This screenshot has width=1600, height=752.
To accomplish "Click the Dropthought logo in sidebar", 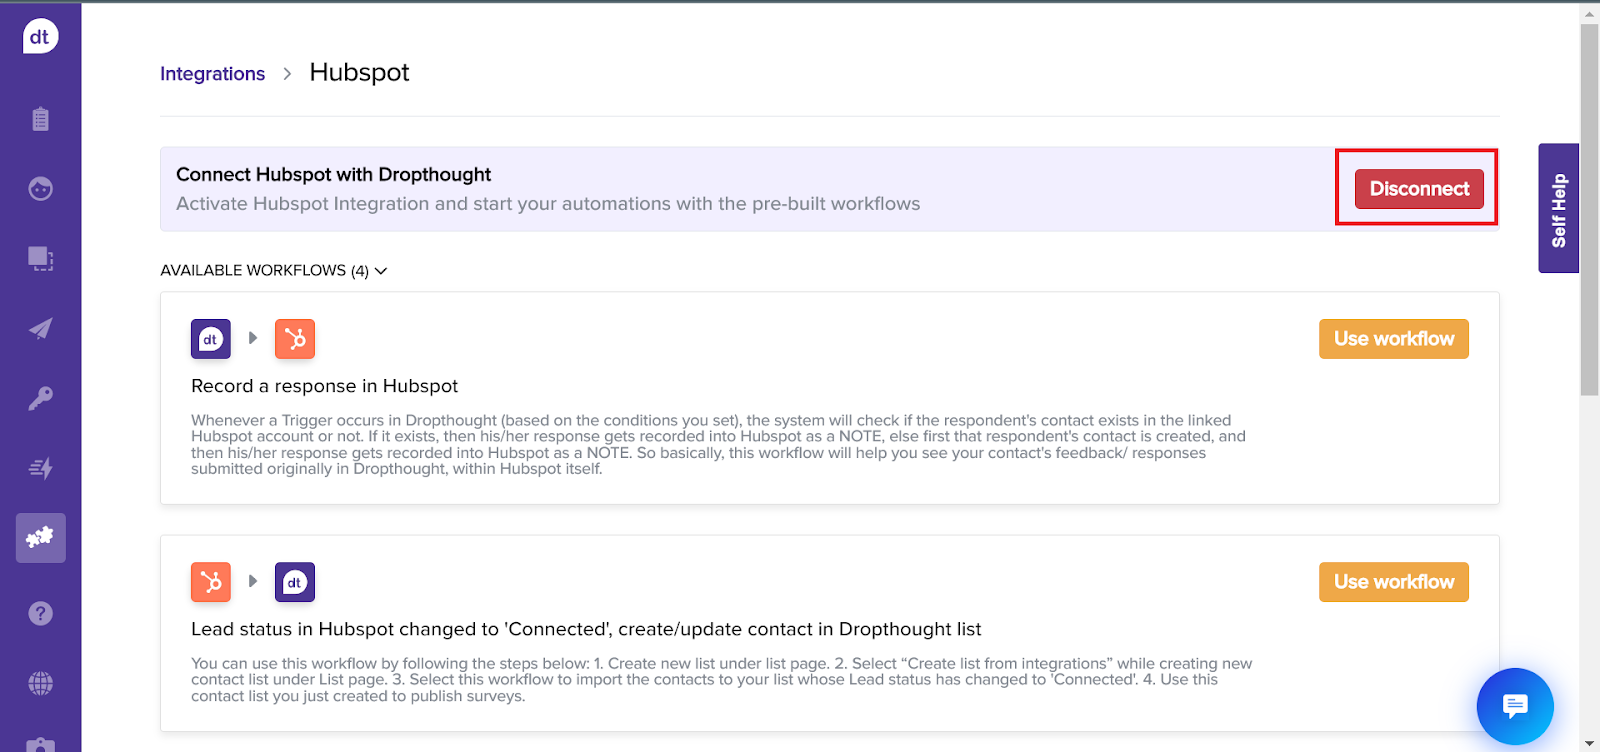I will click(x=40, y=37).
